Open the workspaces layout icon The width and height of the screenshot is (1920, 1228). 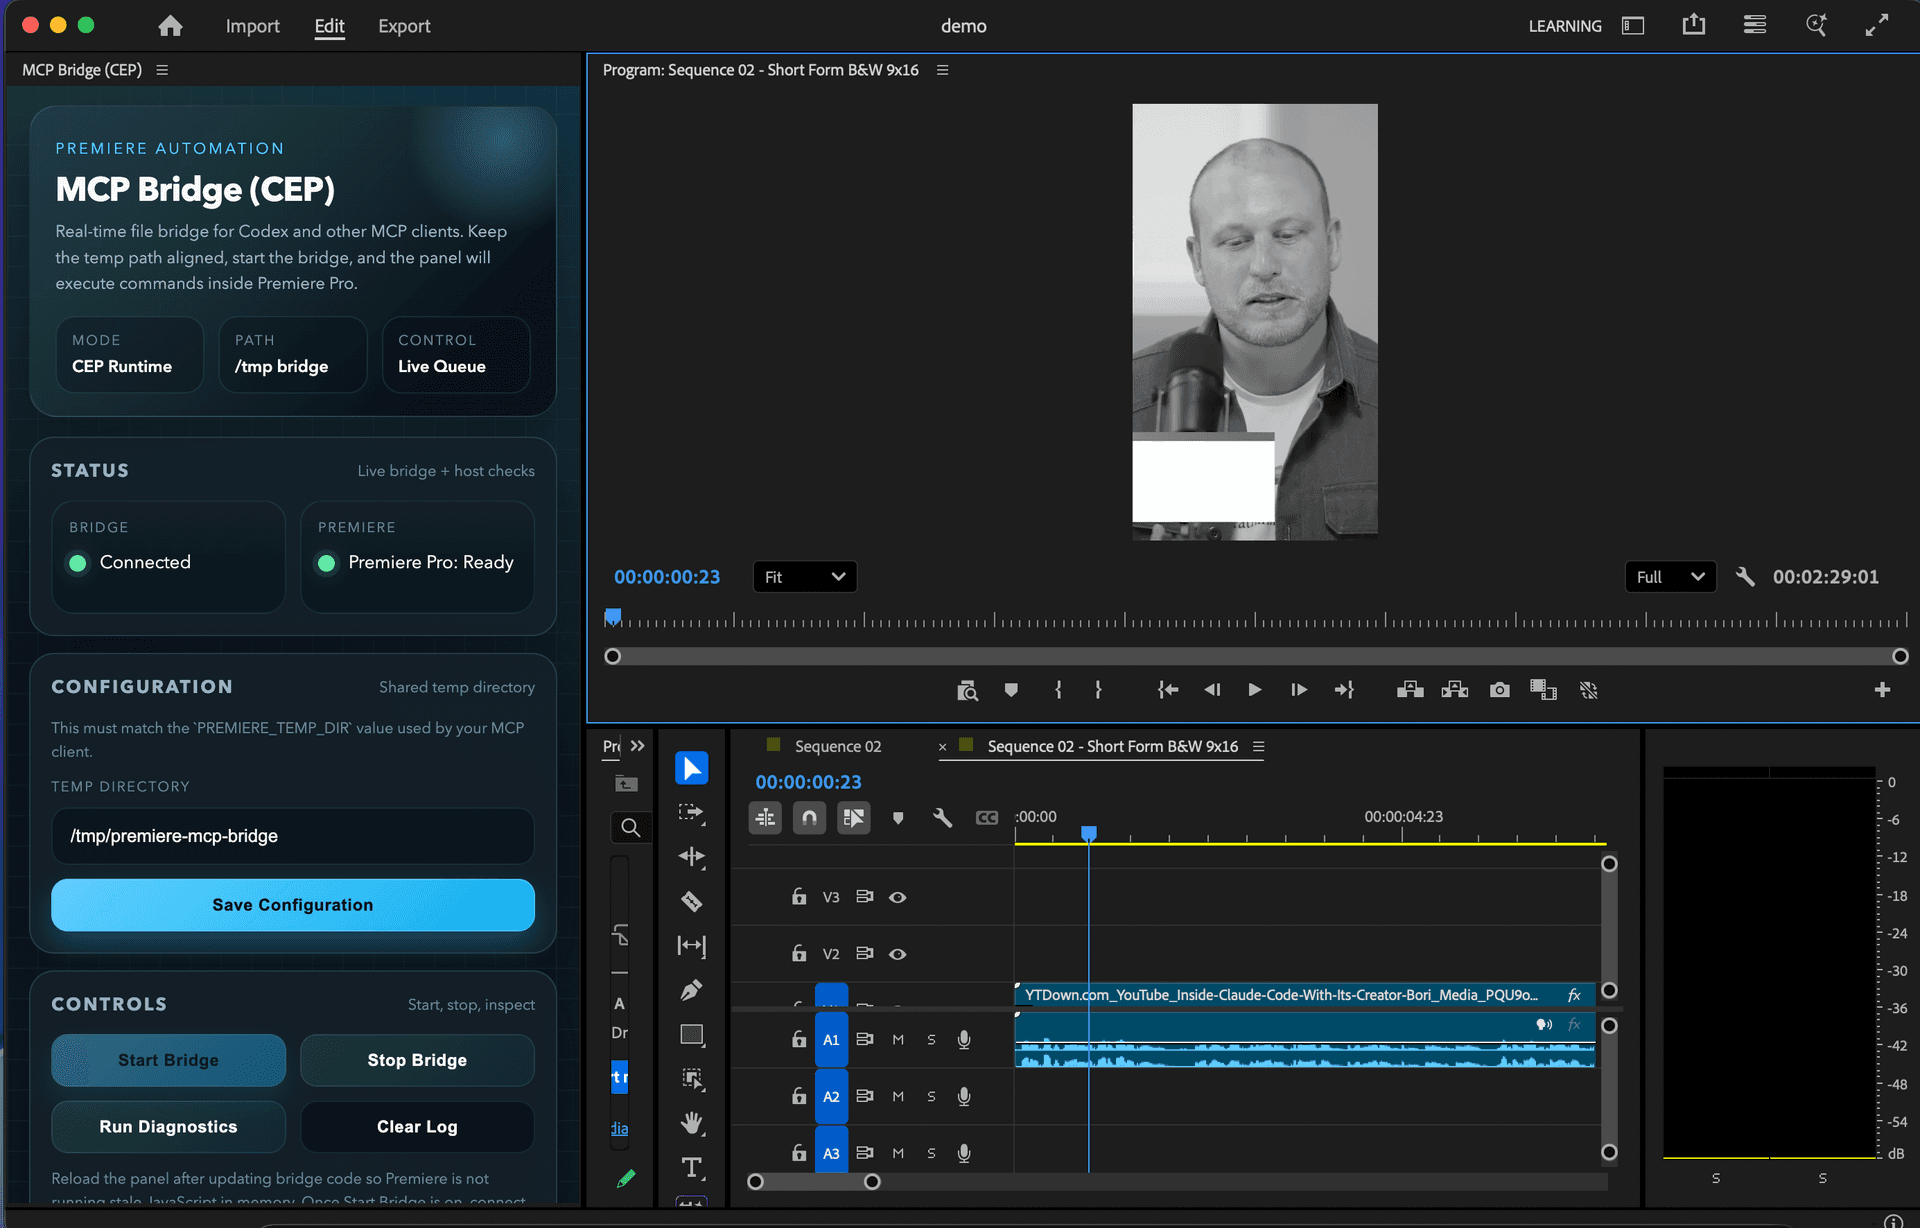[x=1633, y=26]
